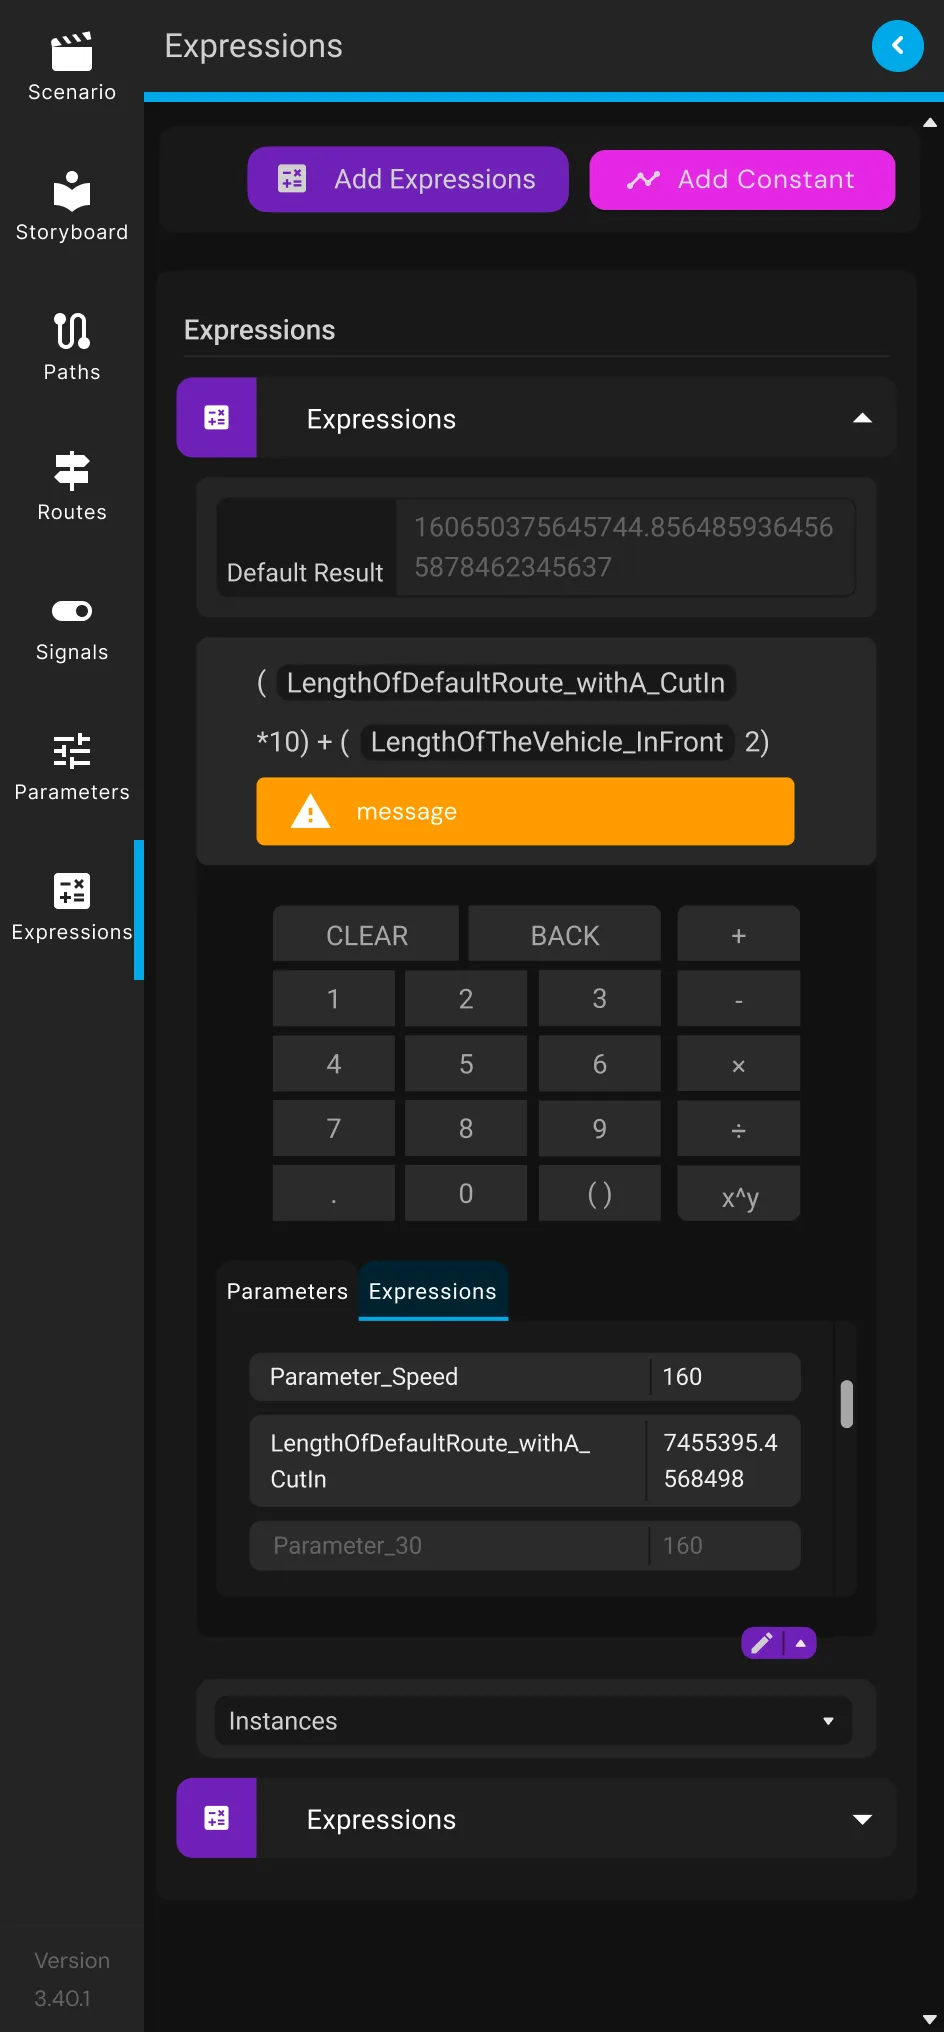This screenshot has height=2032, width=944.
Task: Expand the second Expressions accordion
Action: click(x=862, y=1819)
